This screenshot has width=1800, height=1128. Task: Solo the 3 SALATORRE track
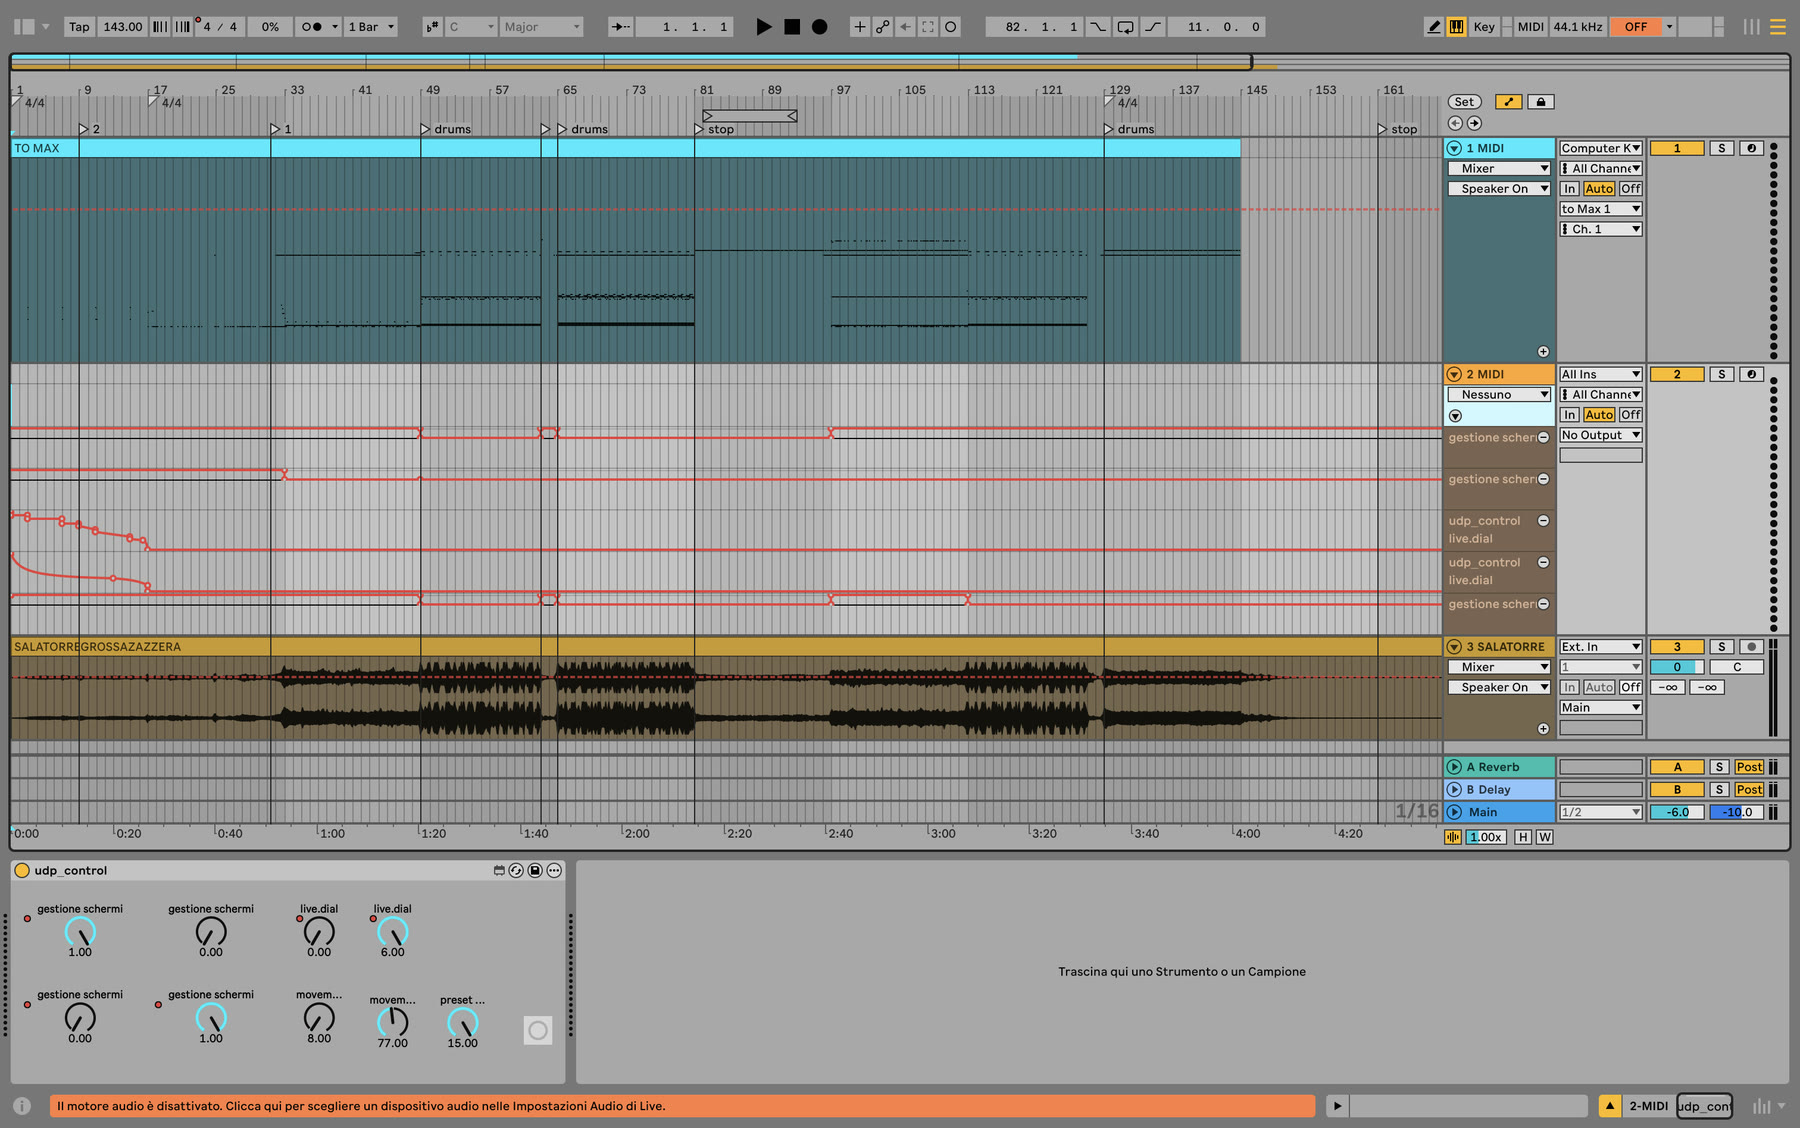point(1721,647)
